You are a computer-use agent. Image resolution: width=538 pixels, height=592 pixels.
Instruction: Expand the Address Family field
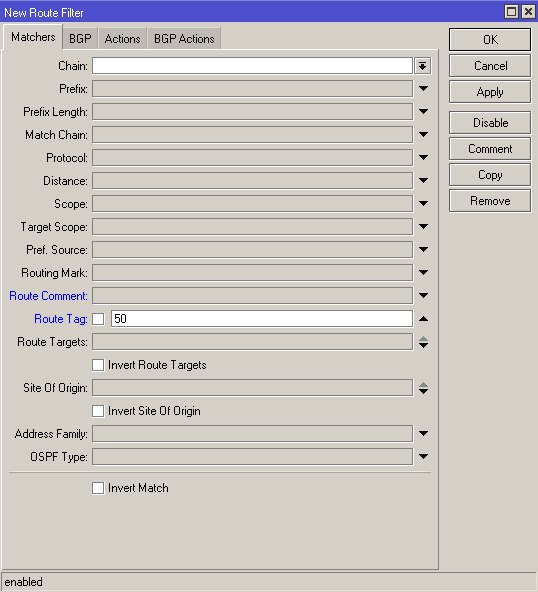coord(423,434)
